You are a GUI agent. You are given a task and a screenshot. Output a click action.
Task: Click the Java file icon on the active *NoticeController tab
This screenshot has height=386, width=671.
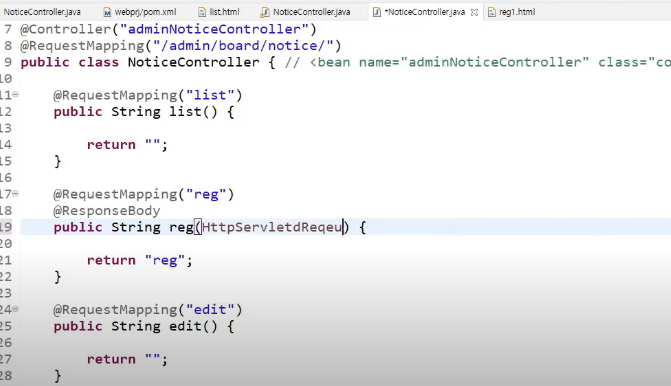pyautogui.click(x=377, y=12)
